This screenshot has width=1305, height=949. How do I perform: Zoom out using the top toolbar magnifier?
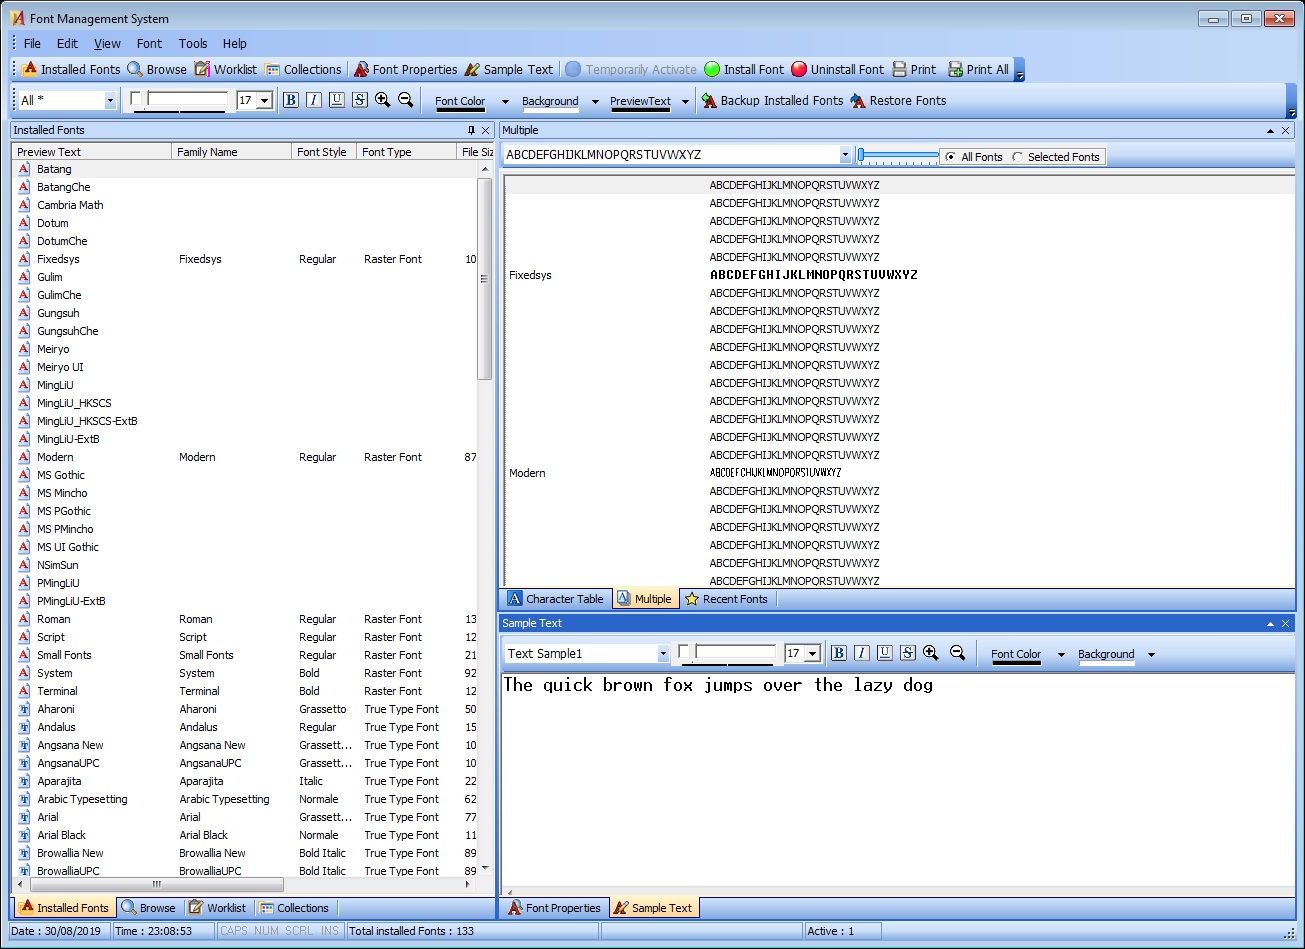pyautogui.click(x=405, y=99)
